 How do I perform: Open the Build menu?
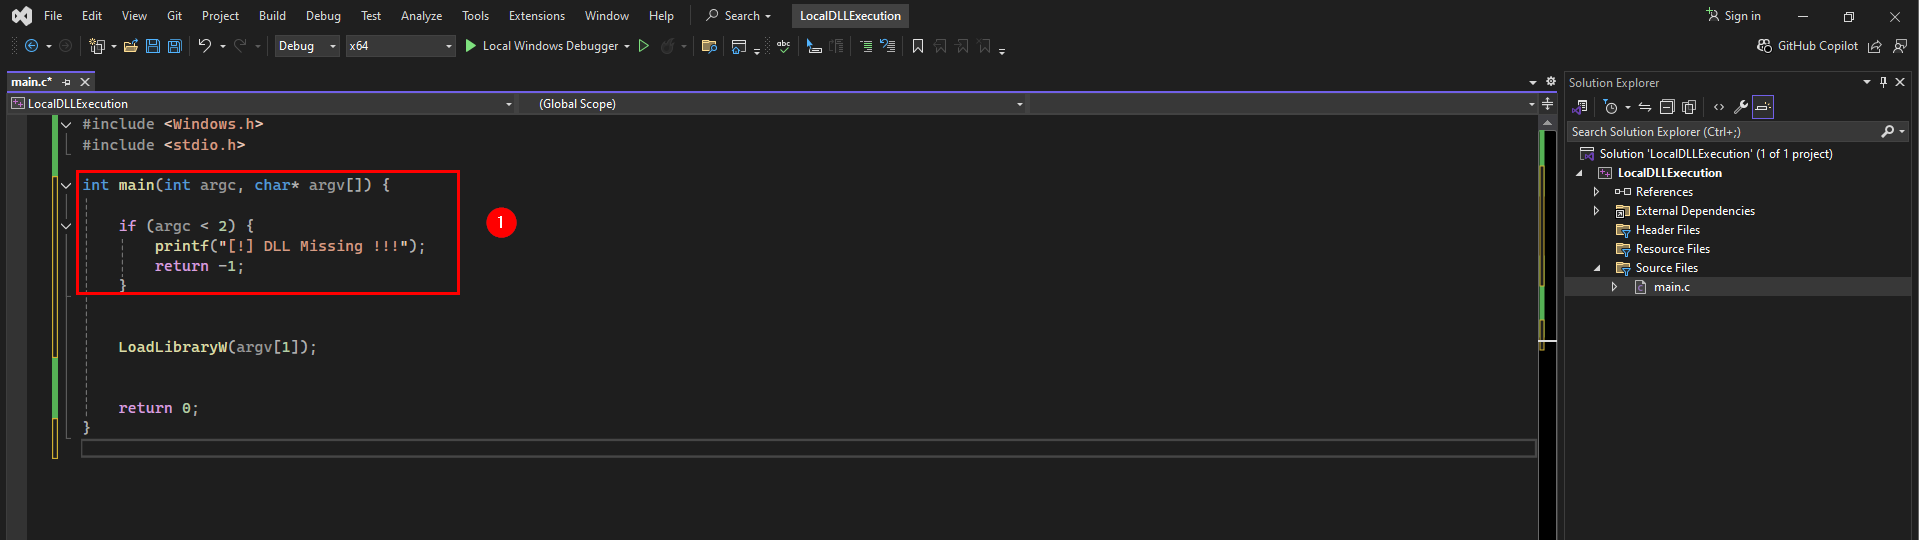272,16
